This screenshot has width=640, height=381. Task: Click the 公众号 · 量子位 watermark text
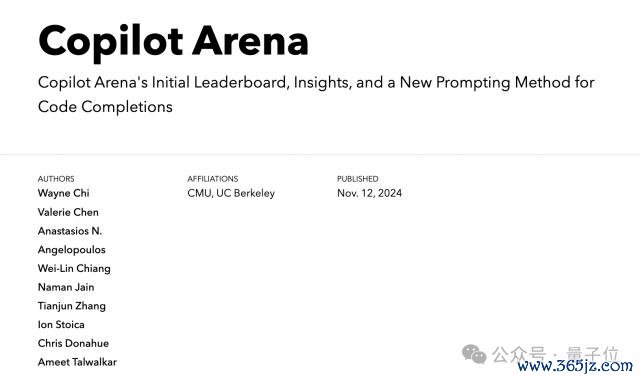(x=555, y=354)
